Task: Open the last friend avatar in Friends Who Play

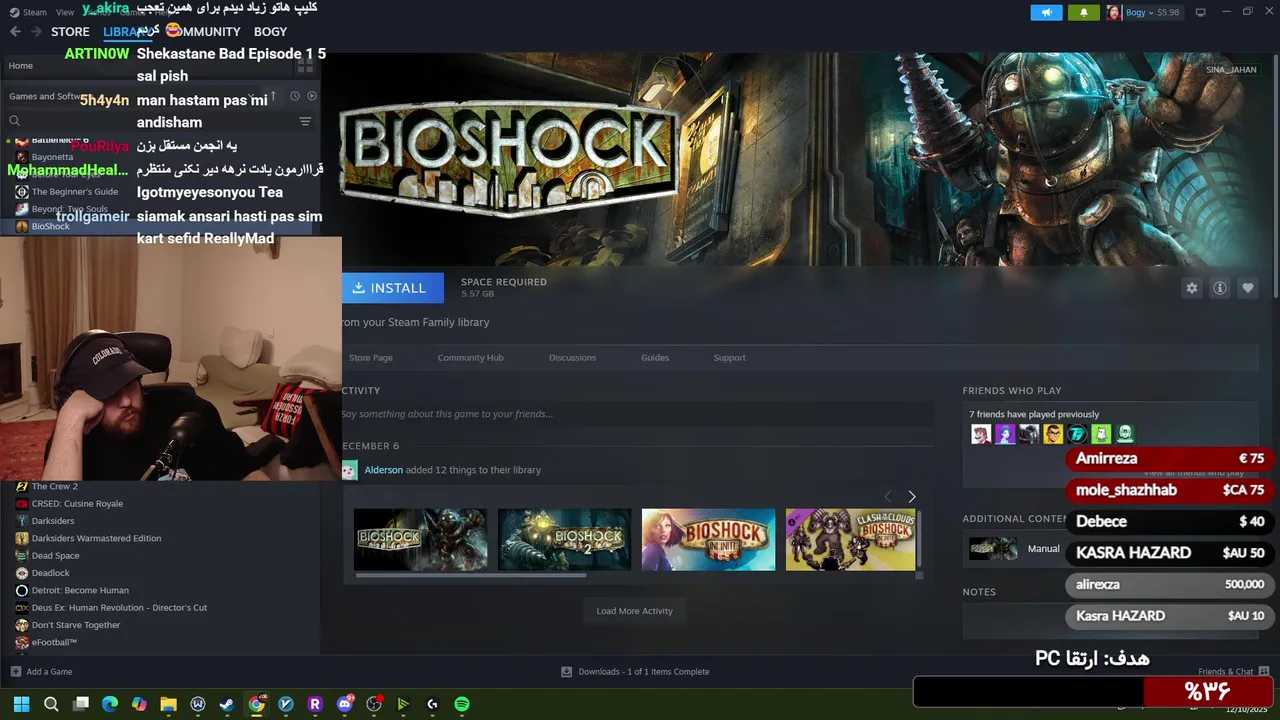Action: pyautogui.click(x=1125, y=434)
